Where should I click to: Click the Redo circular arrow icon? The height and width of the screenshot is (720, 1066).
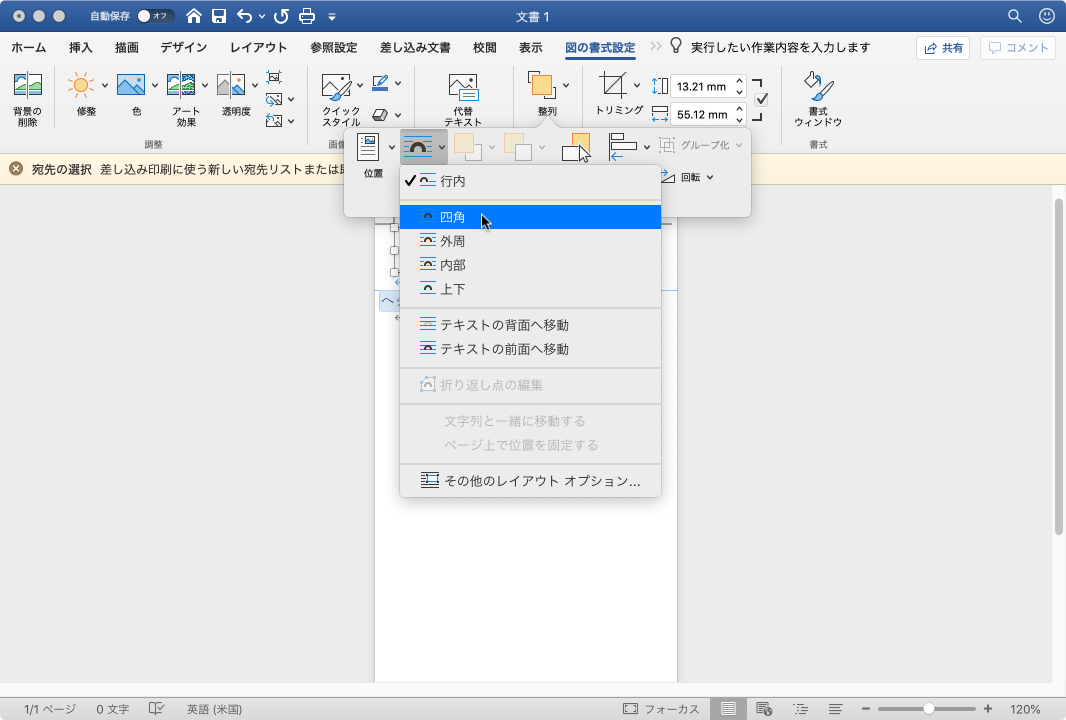pos(281,16)
